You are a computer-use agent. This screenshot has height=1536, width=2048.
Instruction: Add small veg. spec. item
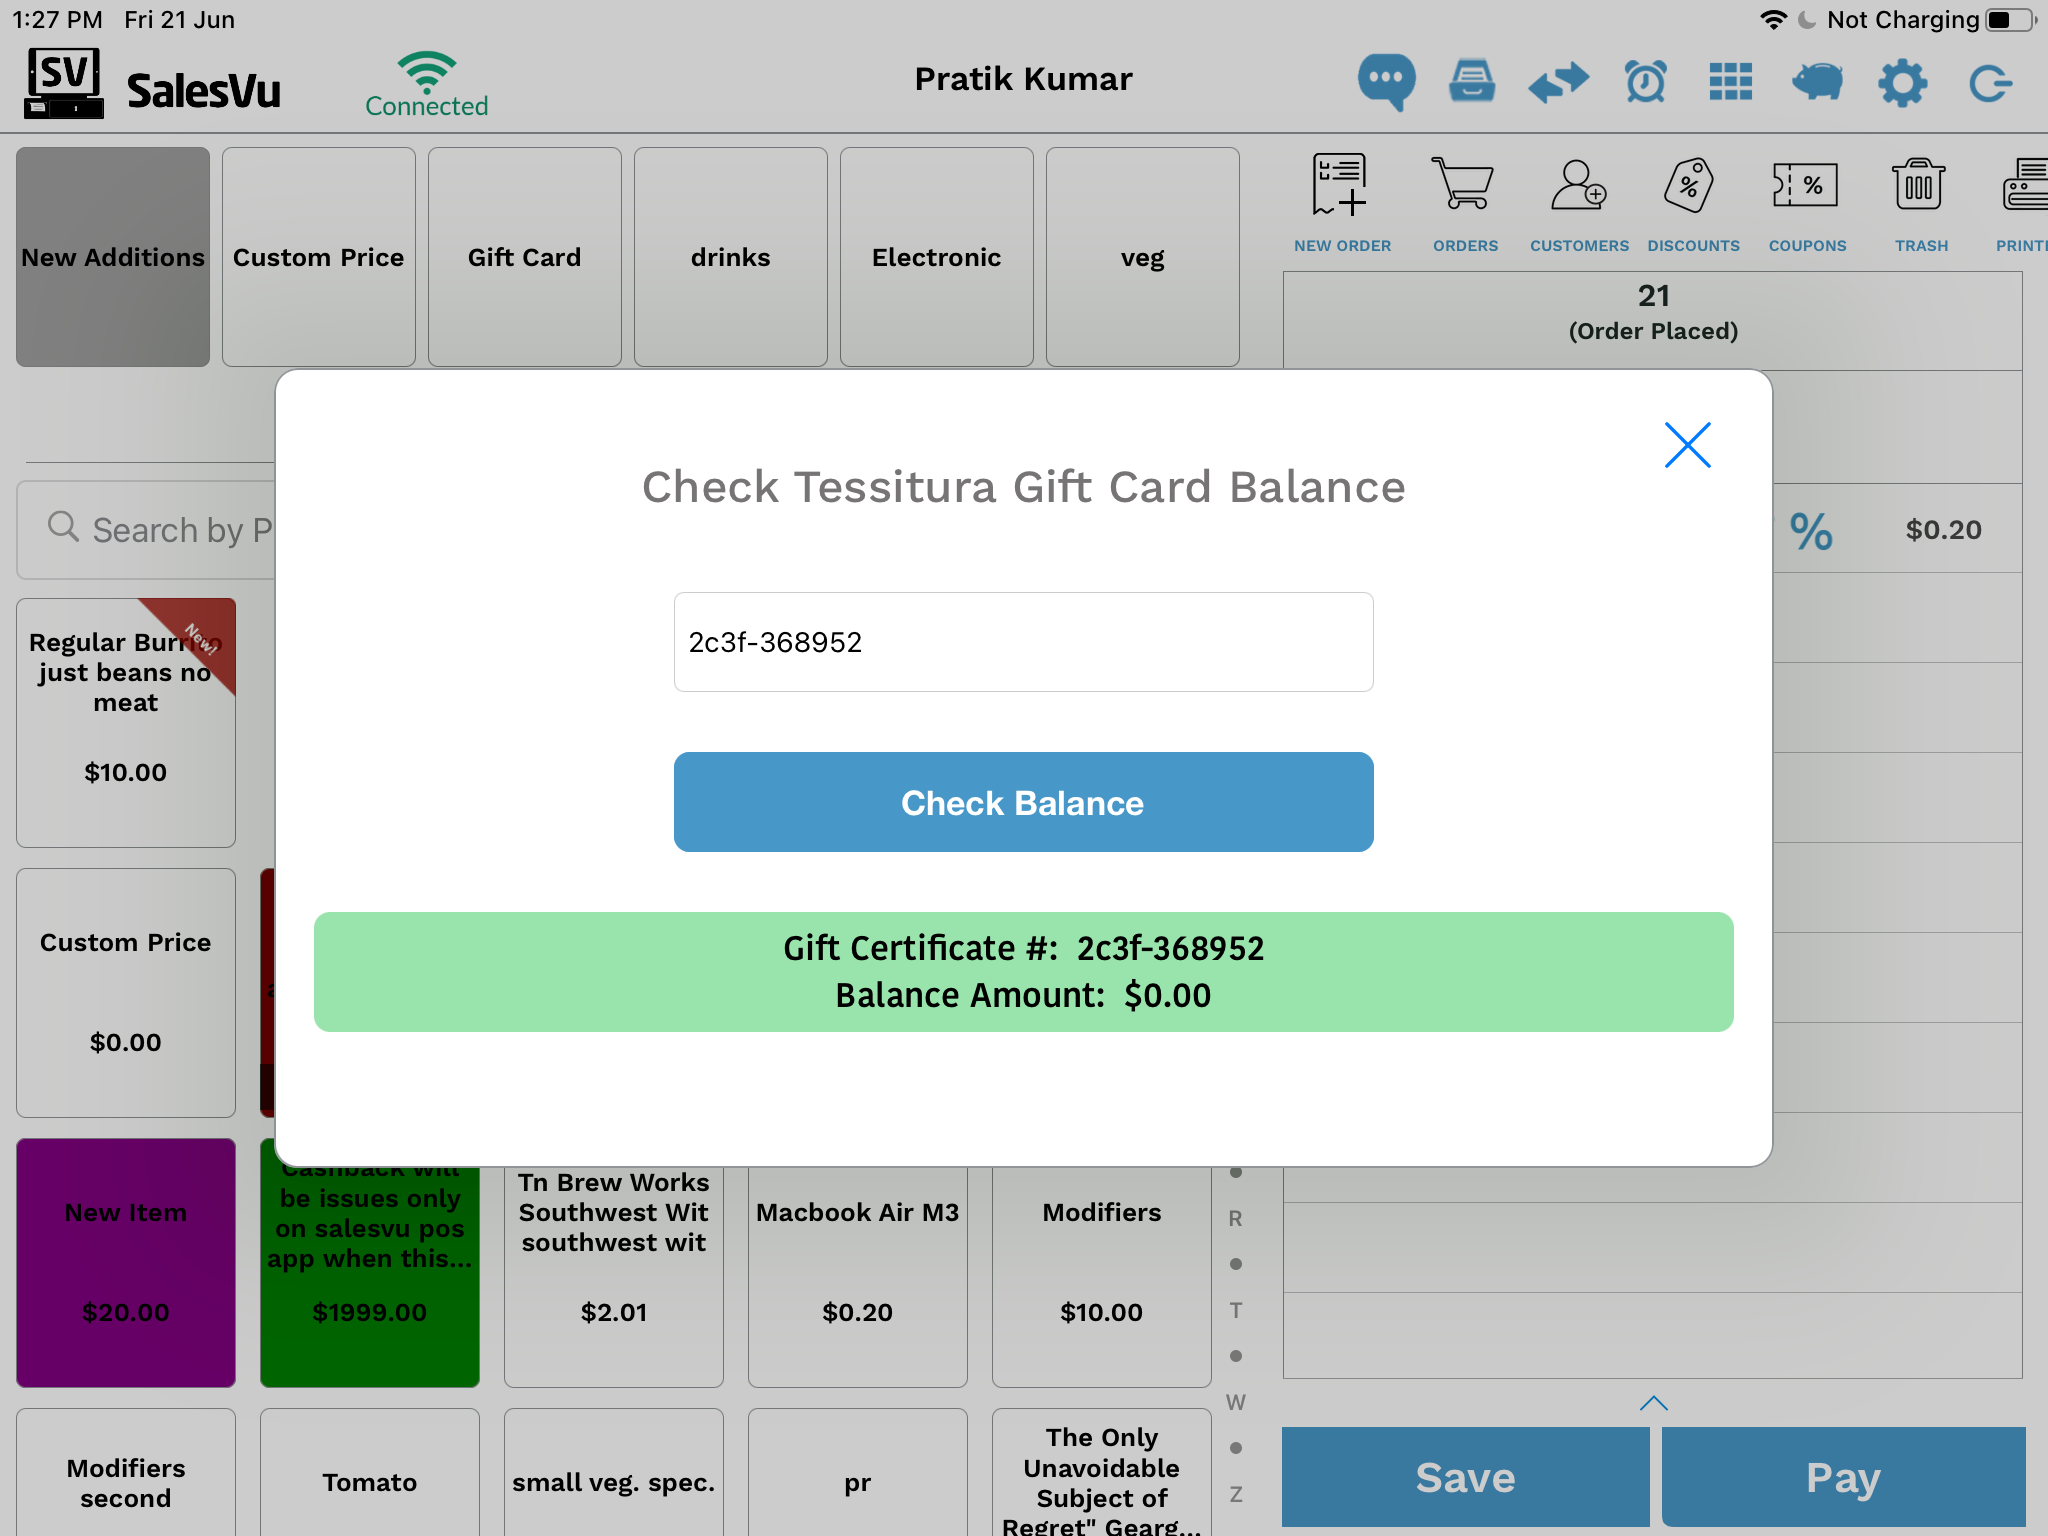tap(614, 1472)
